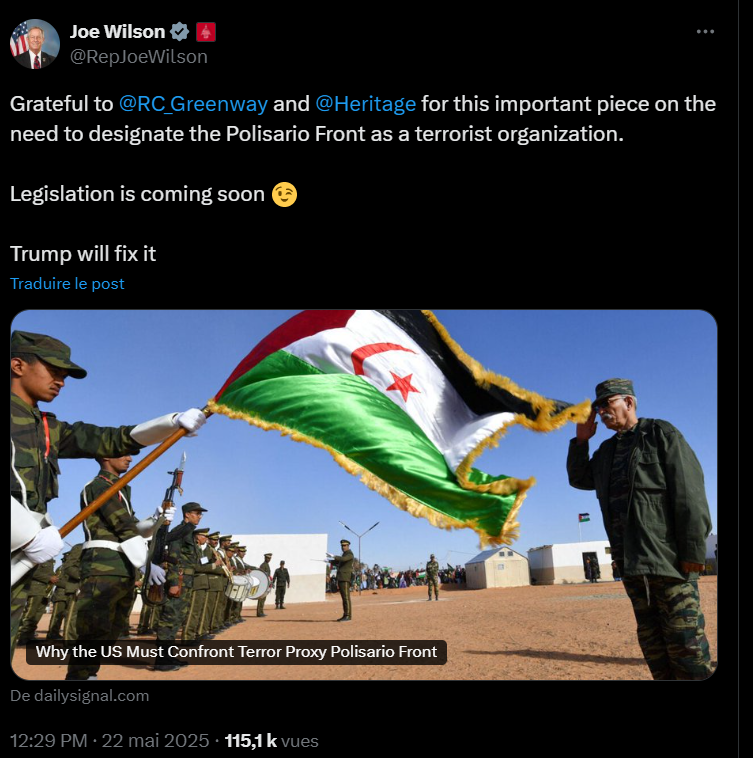Click Traduire le post link
753x758 pixels.
click(x=67, y=284)
